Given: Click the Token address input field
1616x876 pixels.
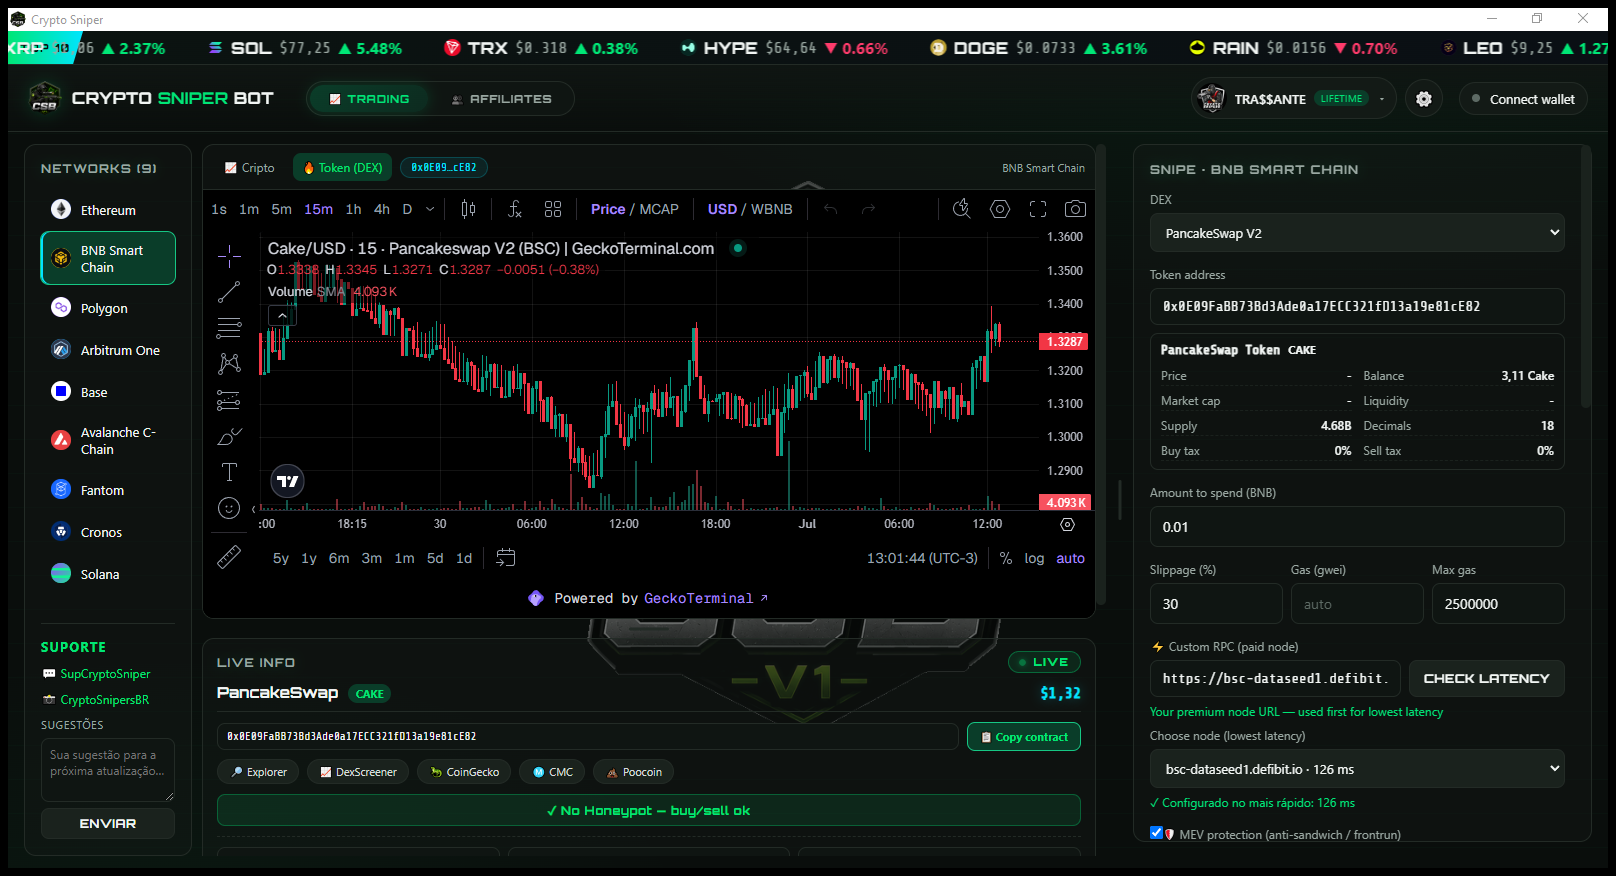Looking at the screenshot, I should click(1357, 306).
